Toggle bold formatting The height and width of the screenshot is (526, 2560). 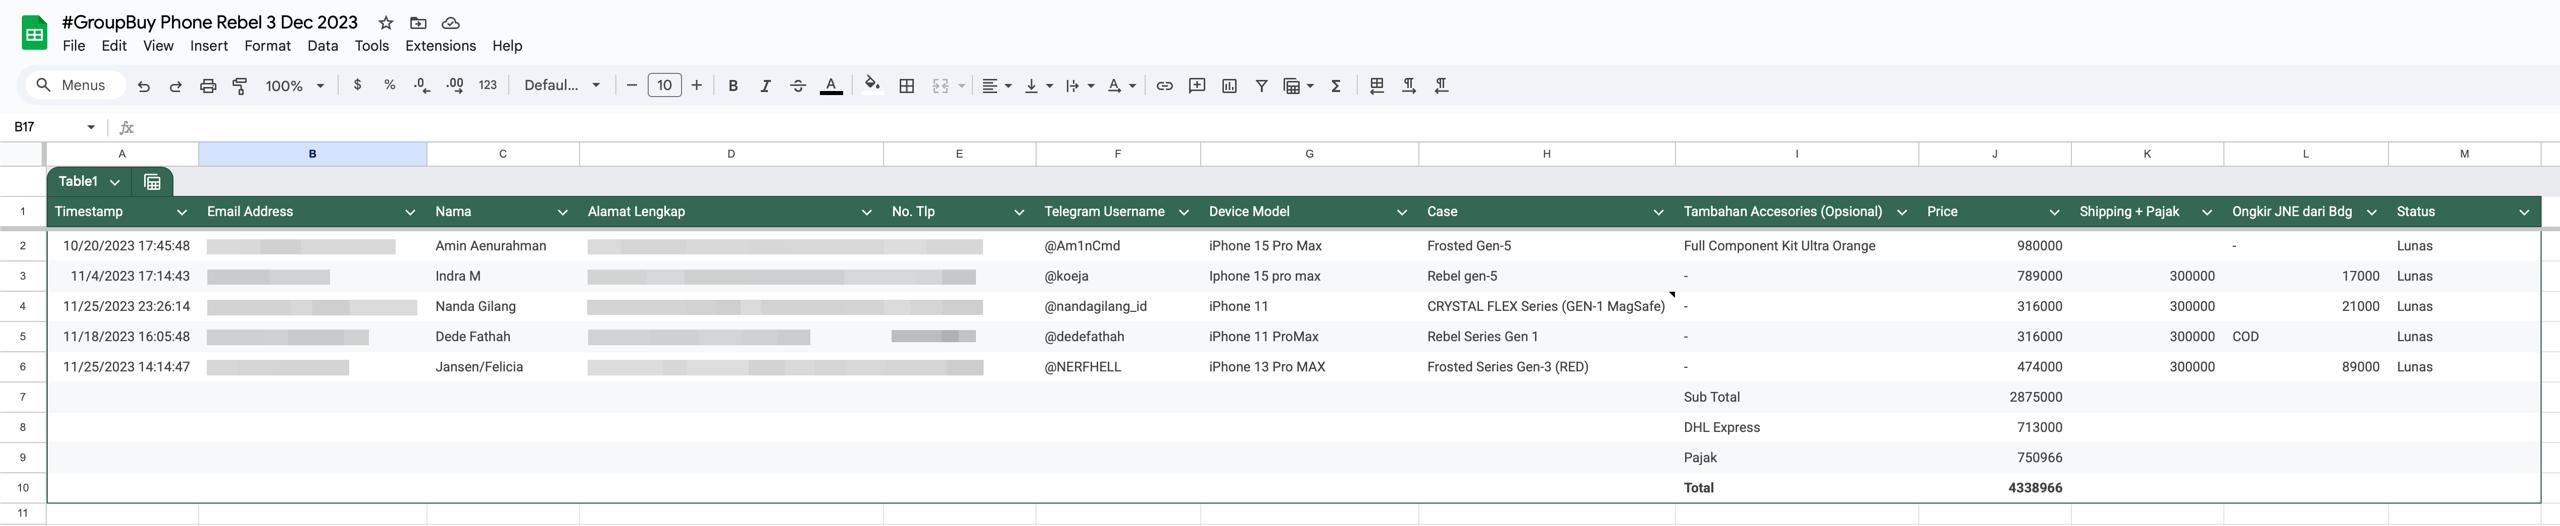(733, 86)
